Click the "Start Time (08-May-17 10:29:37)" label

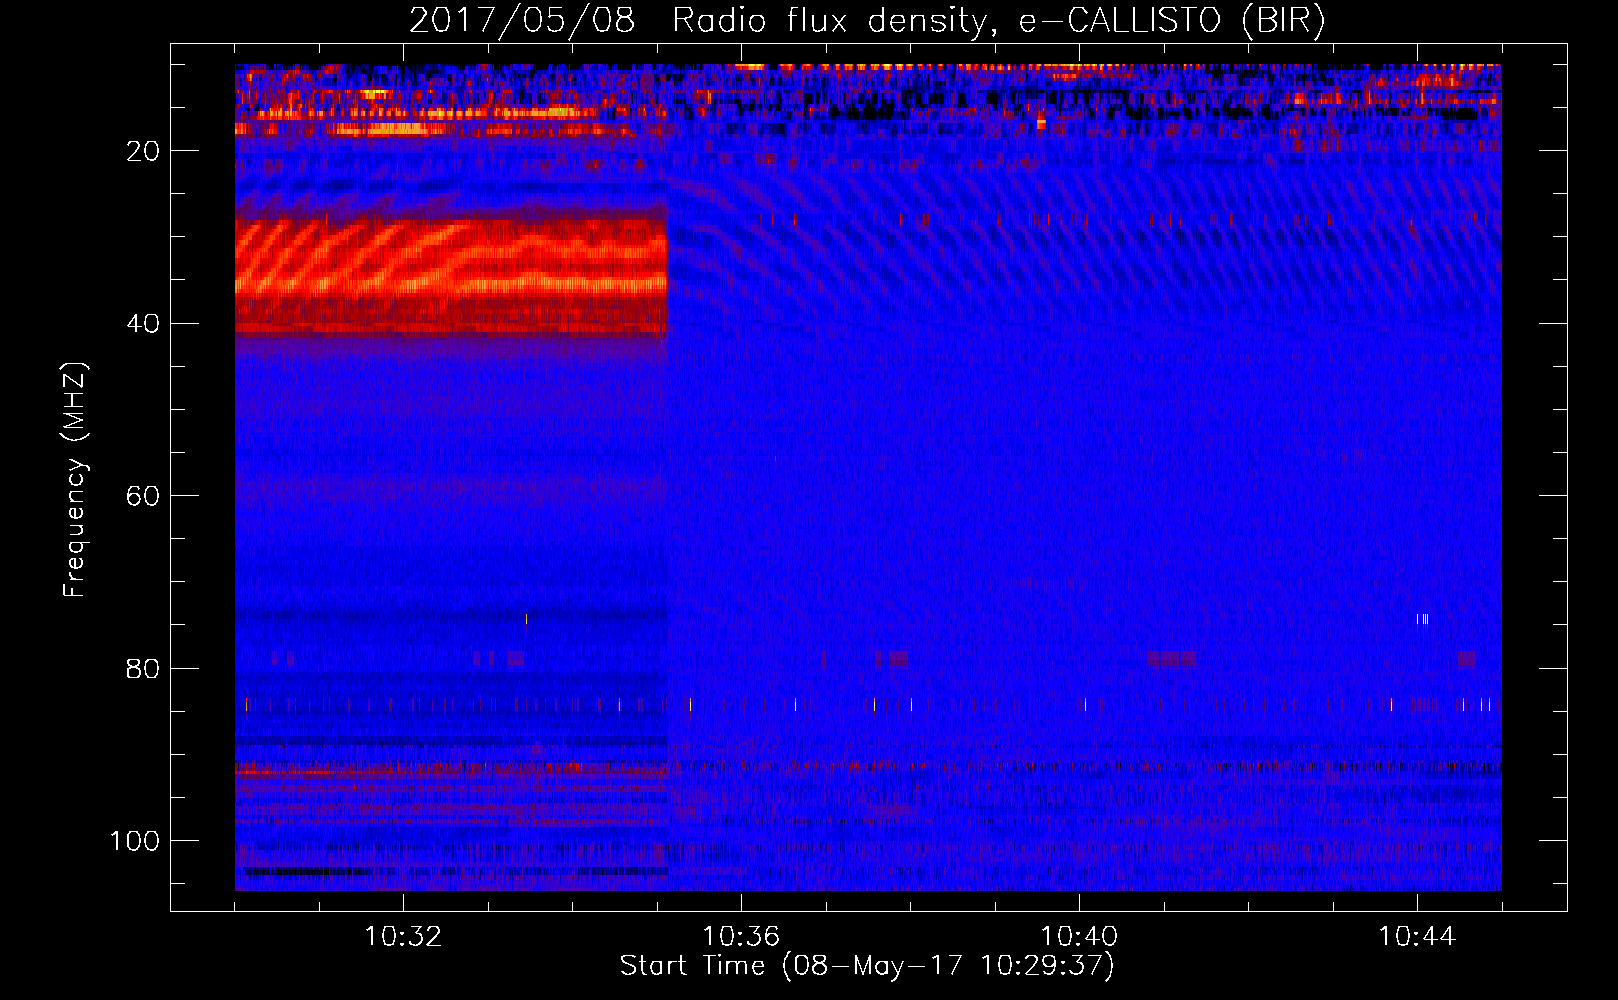click(x=867, y=966)
